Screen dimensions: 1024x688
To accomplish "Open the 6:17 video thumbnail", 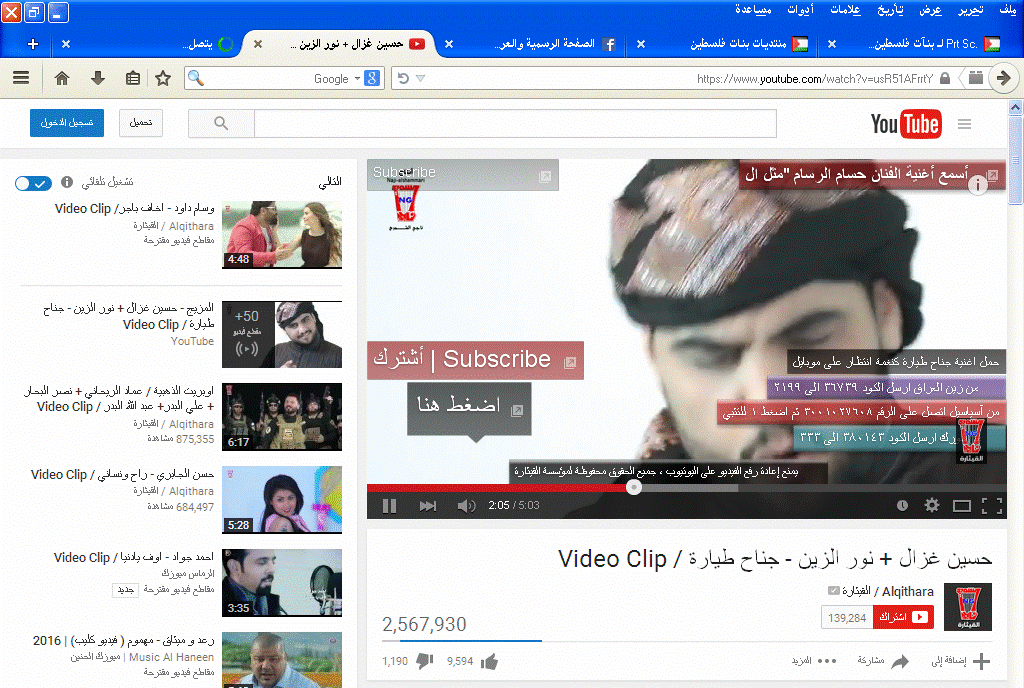I will (282, 417).
